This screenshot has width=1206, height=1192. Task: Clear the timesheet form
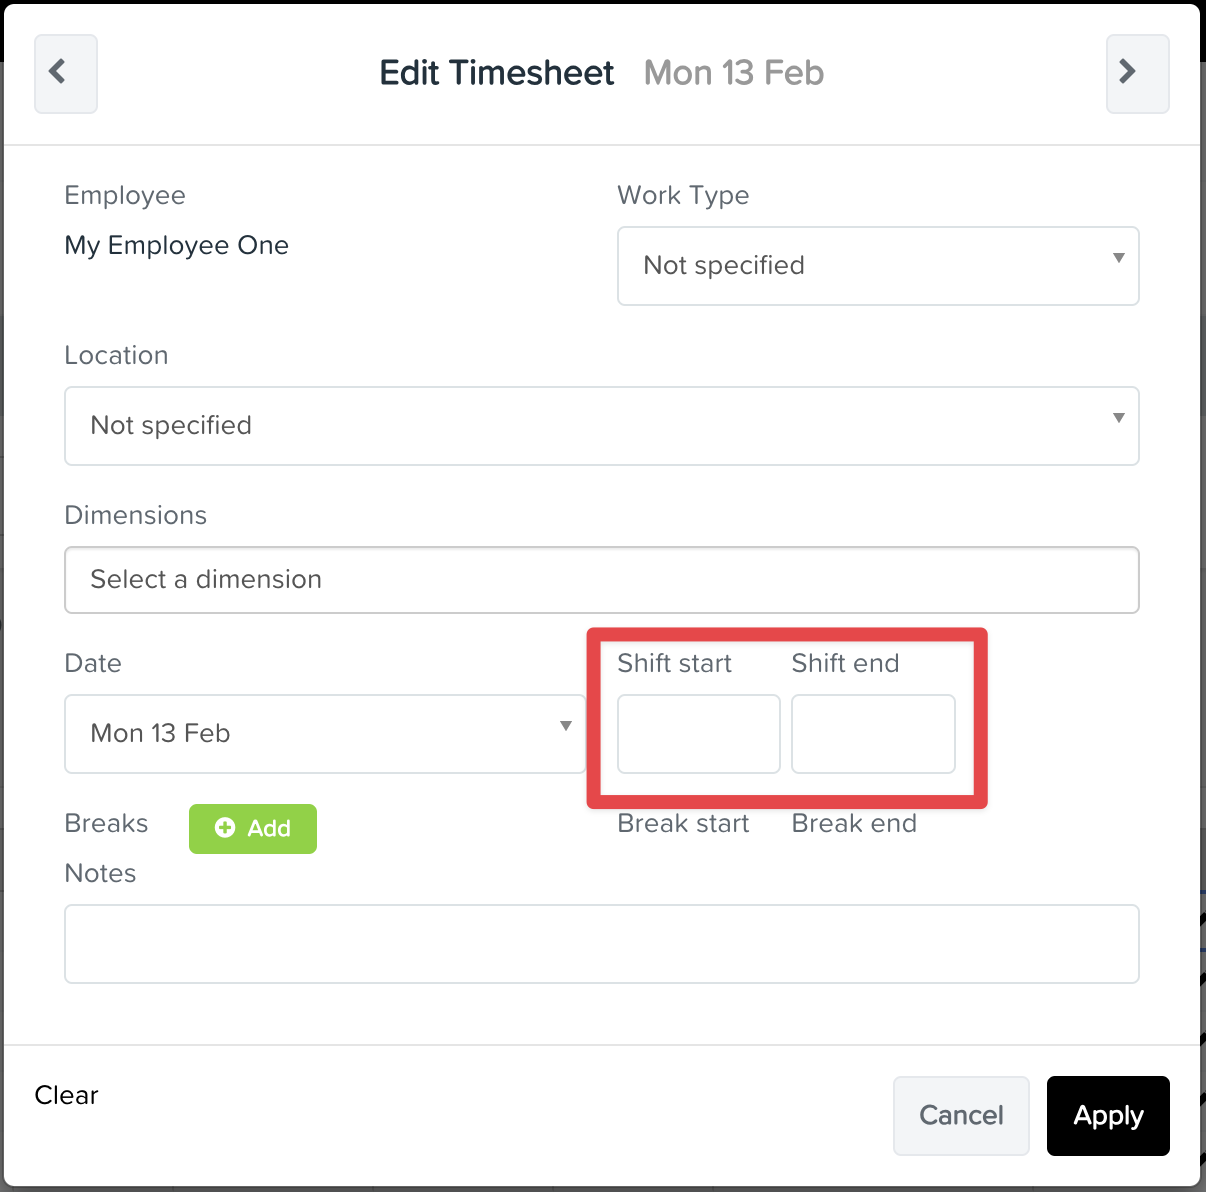[65, 1095]
